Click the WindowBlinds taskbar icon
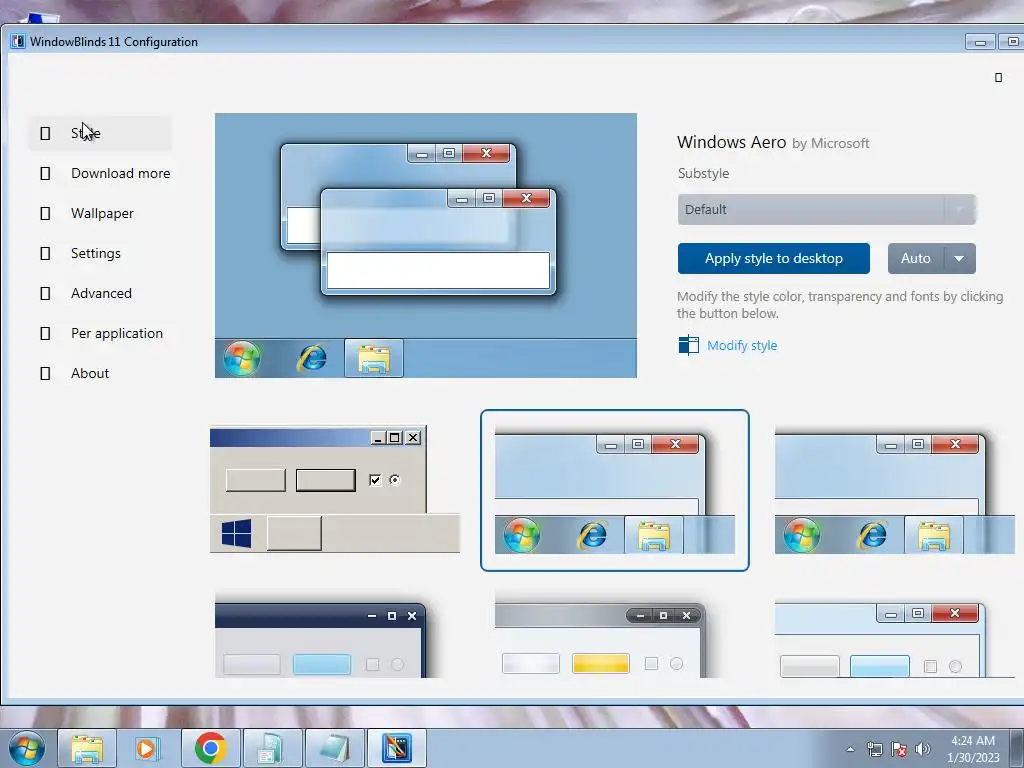This screenshot has height=768, width=1024. (x=396, y=748)
